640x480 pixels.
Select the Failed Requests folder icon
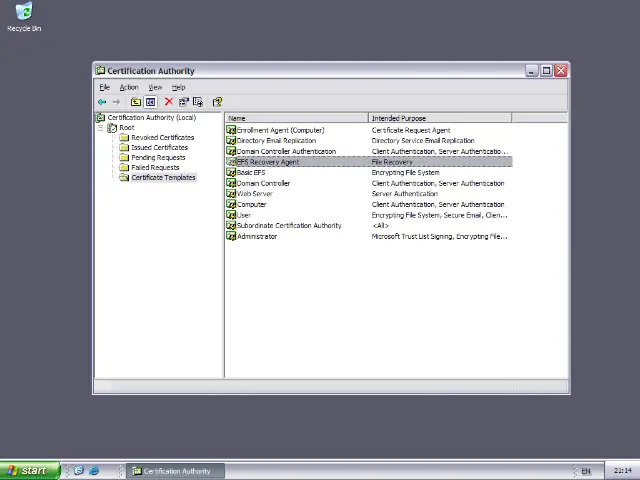pyautogui.click(x=124, y=167)
